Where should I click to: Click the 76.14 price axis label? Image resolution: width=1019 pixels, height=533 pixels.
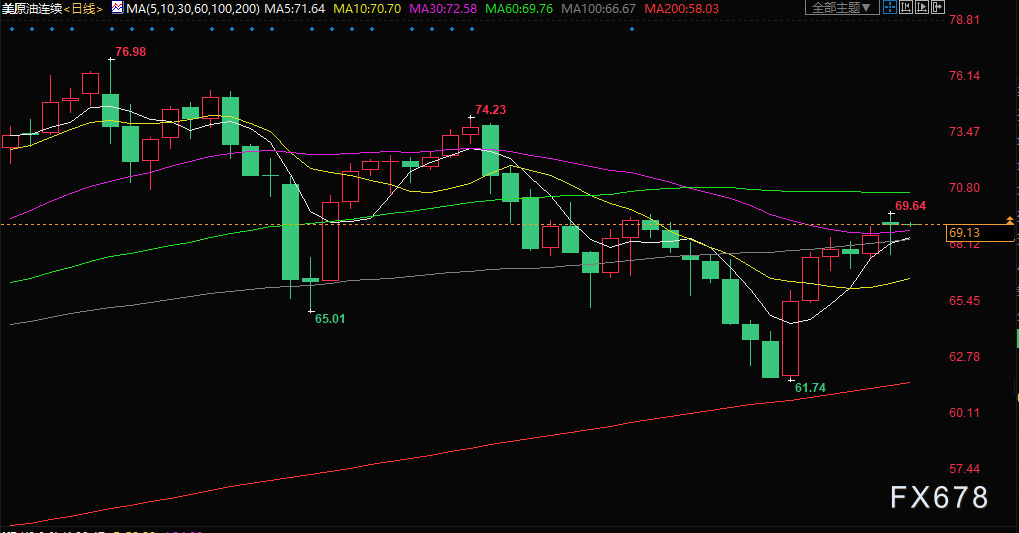coord(964,75)
